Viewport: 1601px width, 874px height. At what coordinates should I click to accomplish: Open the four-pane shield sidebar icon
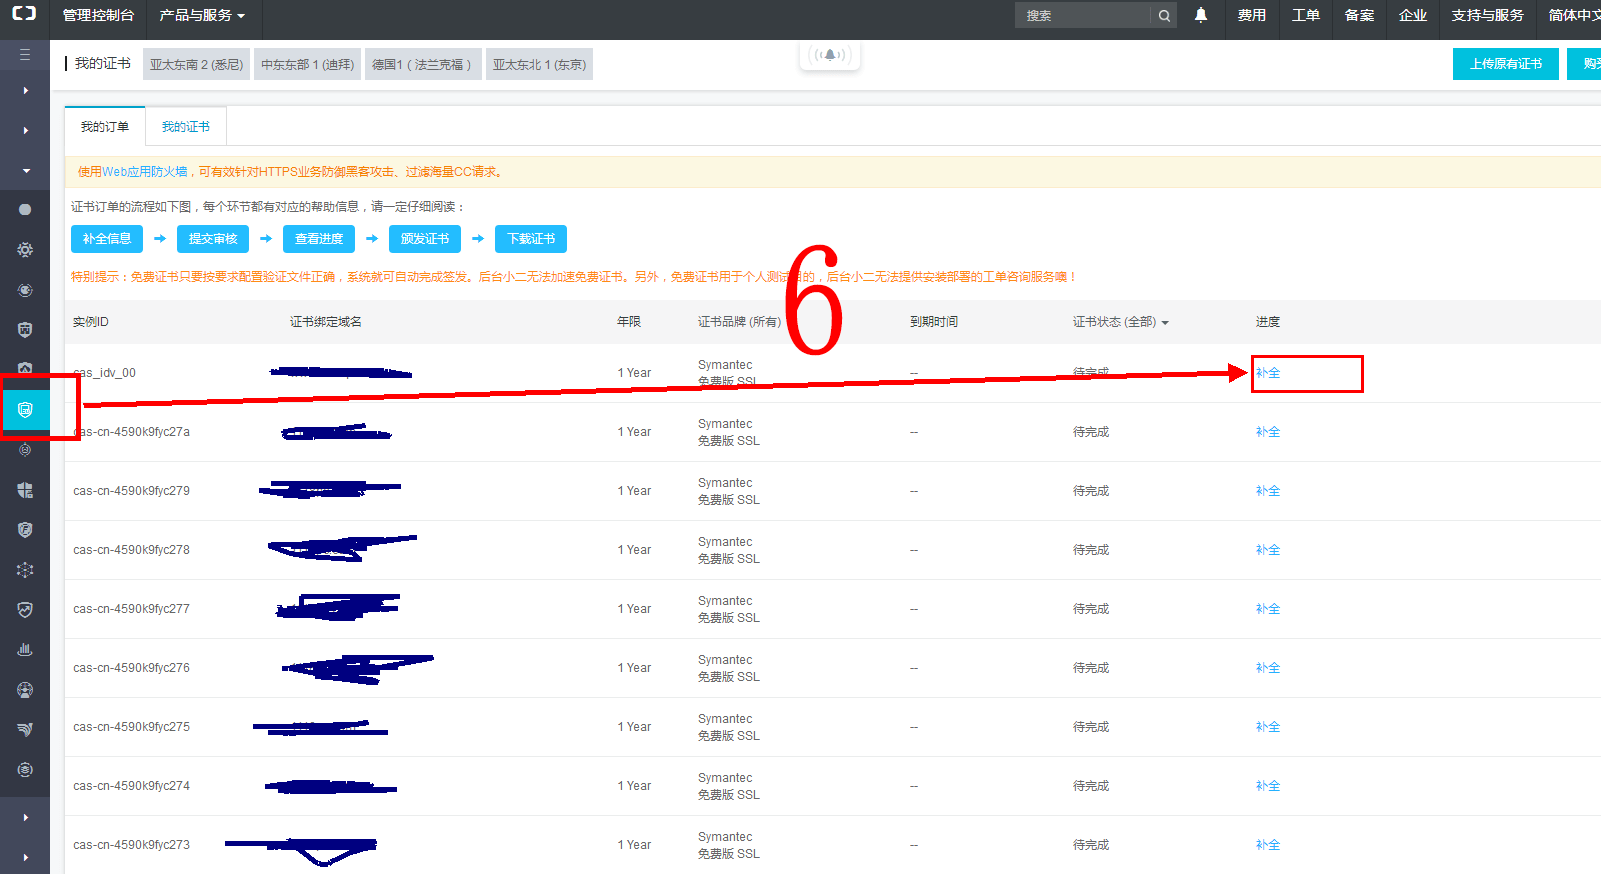25,490
